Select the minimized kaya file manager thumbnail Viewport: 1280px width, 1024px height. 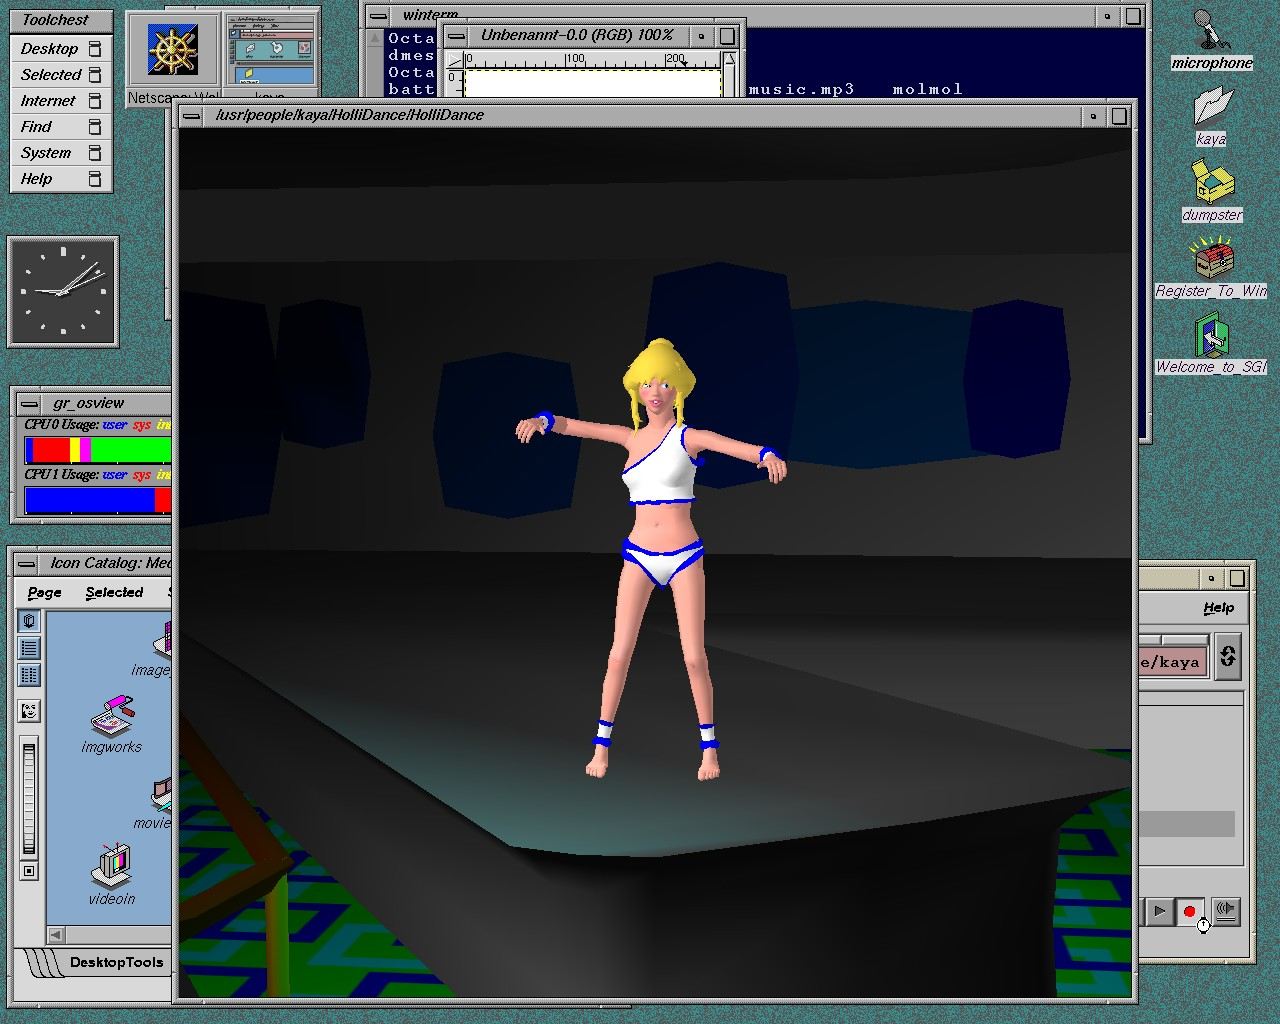(270, 52)
